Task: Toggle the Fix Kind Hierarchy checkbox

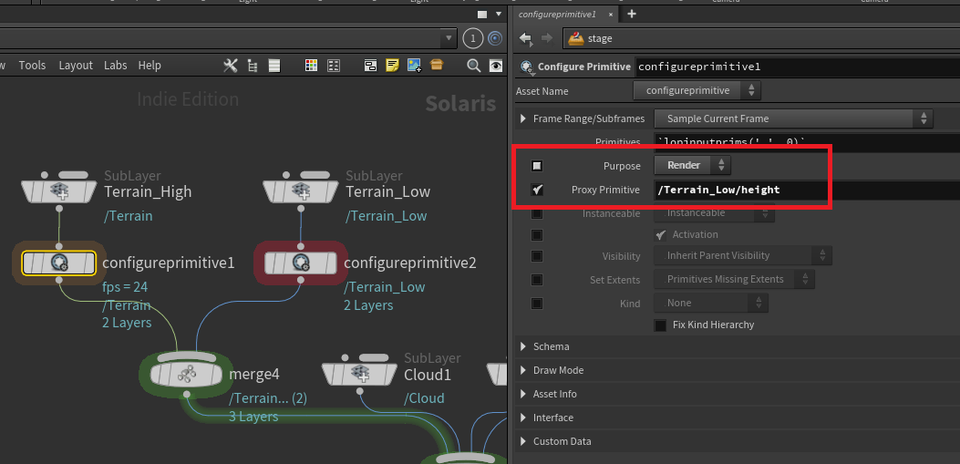Action: (660, 325)
